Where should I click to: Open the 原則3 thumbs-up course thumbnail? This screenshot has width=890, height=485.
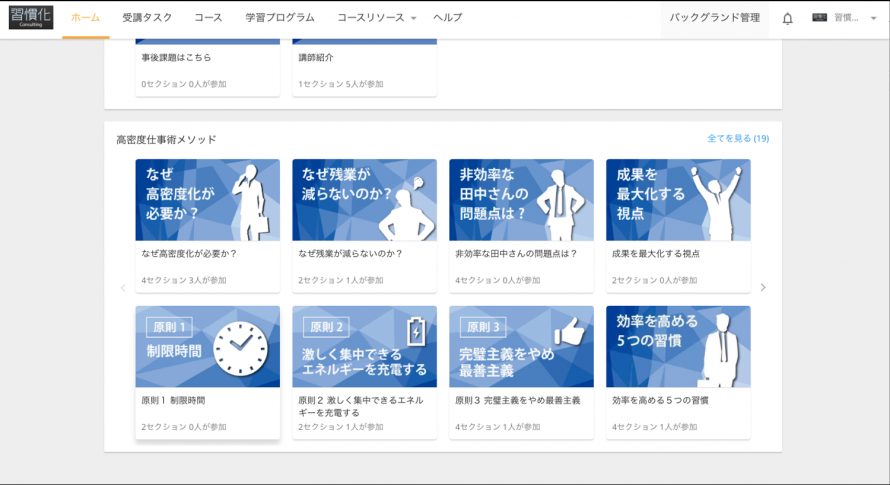click(521, 346)
